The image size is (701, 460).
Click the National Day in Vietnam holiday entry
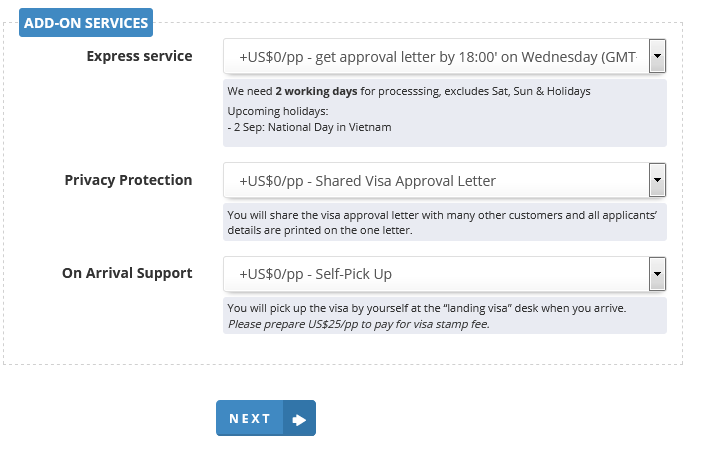pyautogui.click(x=312, y=127)
